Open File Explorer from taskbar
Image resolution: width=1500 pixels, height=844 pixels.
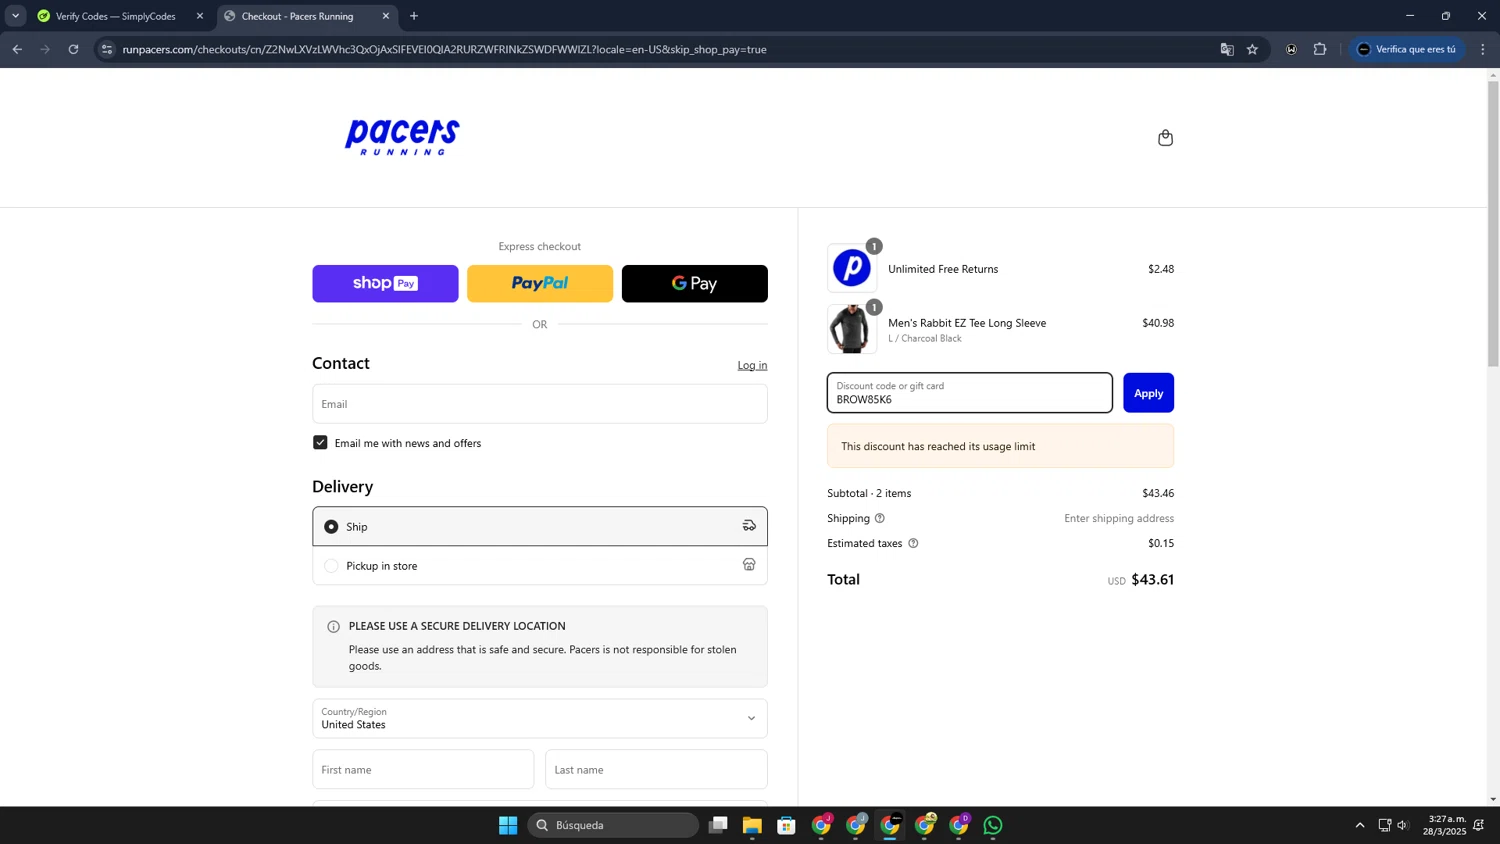click(x=752, y=825)
